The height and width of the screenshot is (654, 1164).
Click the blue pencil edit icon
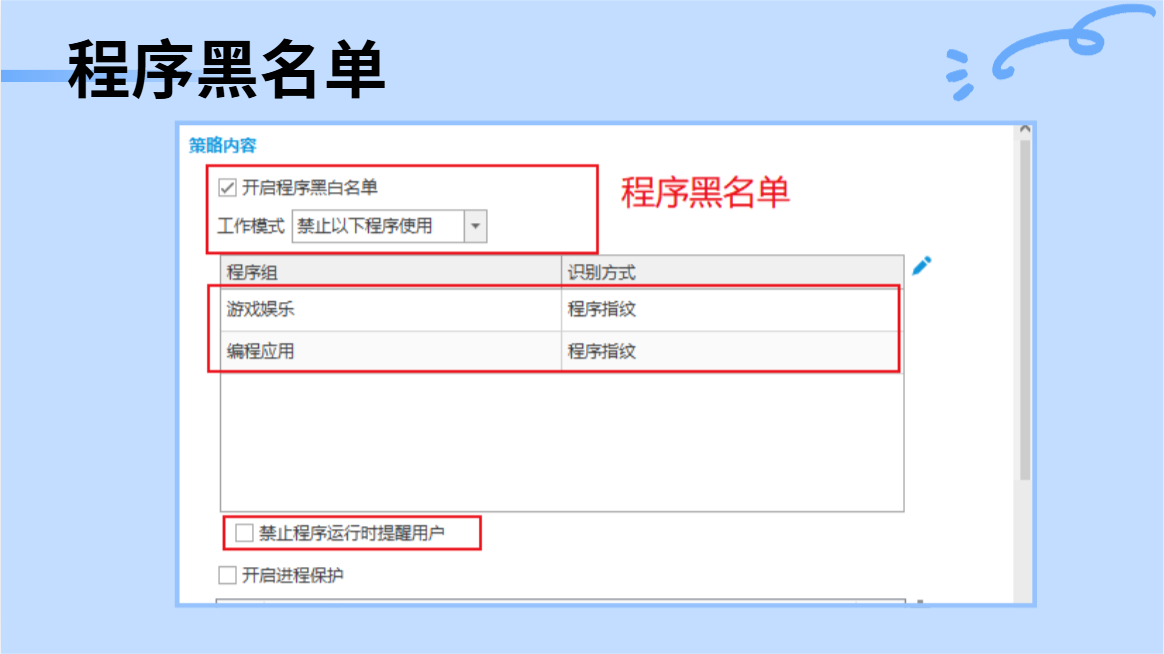(921, 266)
